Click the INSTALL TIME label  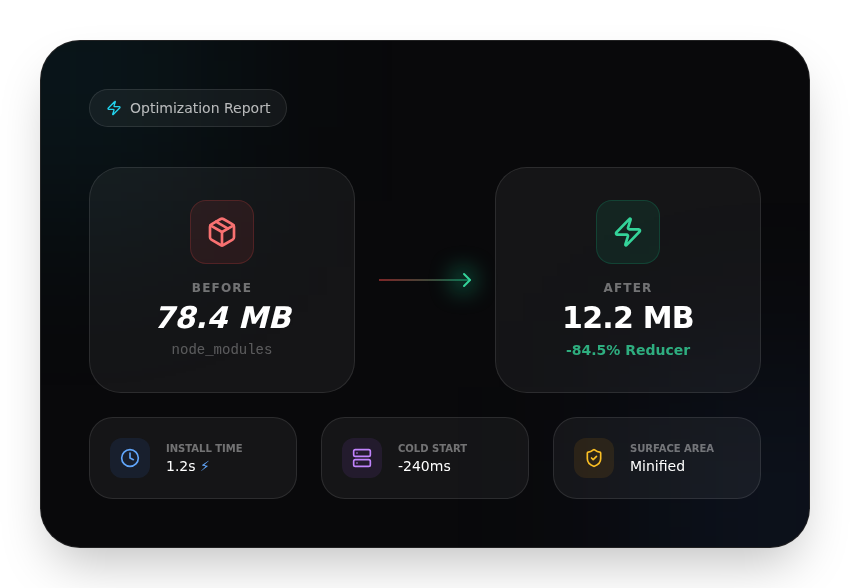[204, 448]
